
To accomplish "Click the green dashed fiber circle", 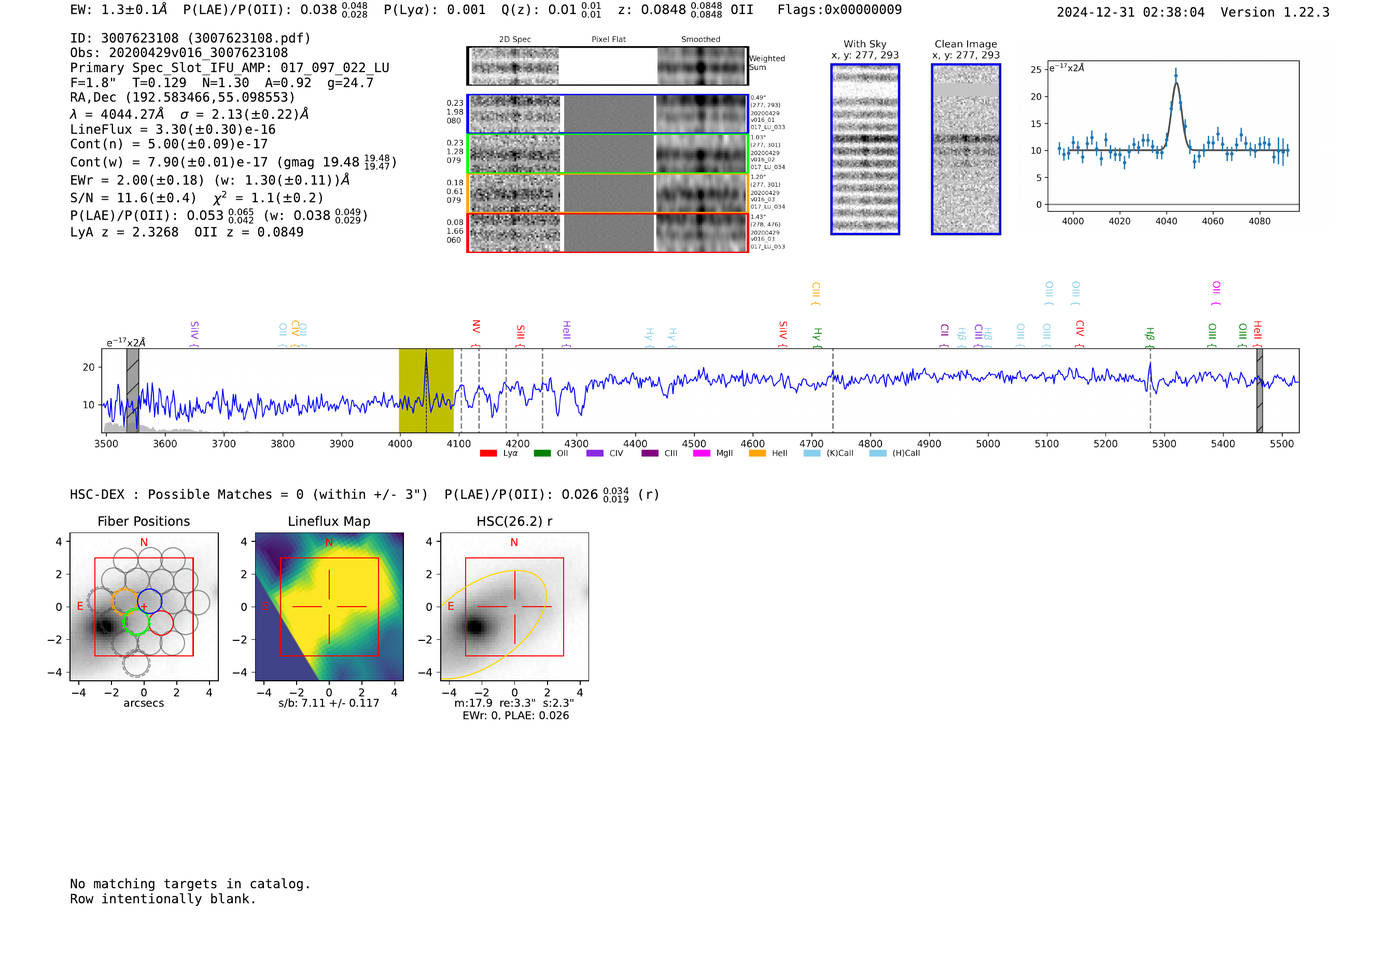I will point(135,623).
